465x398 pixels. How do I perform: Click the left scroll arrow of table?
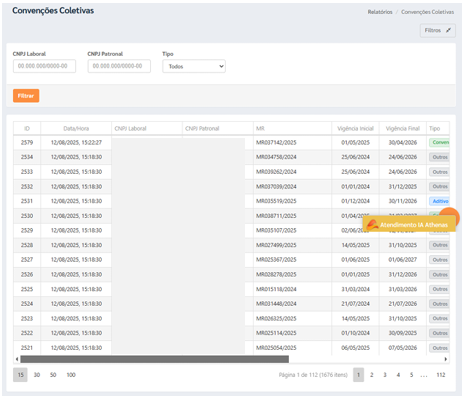tap(17, 359)
